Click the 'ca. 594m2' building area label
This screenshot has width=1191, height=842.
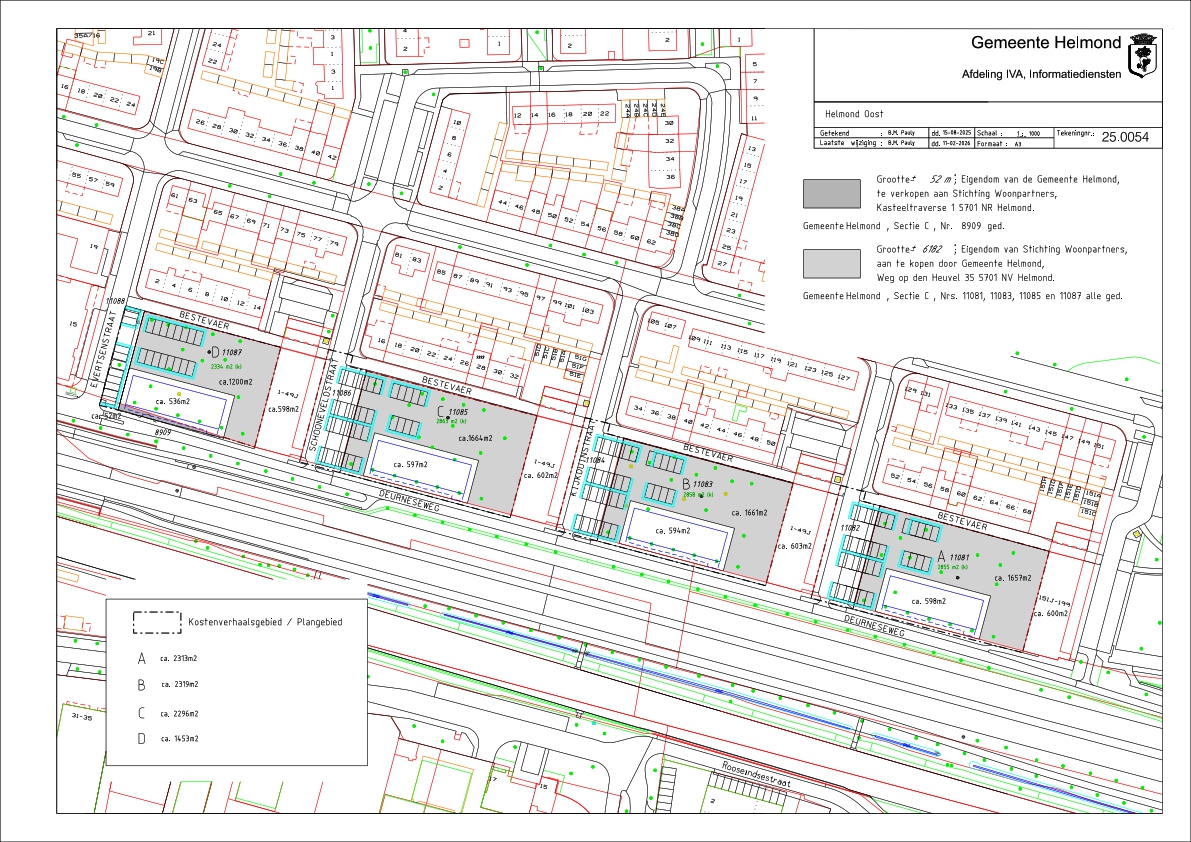tap(672, 530)
